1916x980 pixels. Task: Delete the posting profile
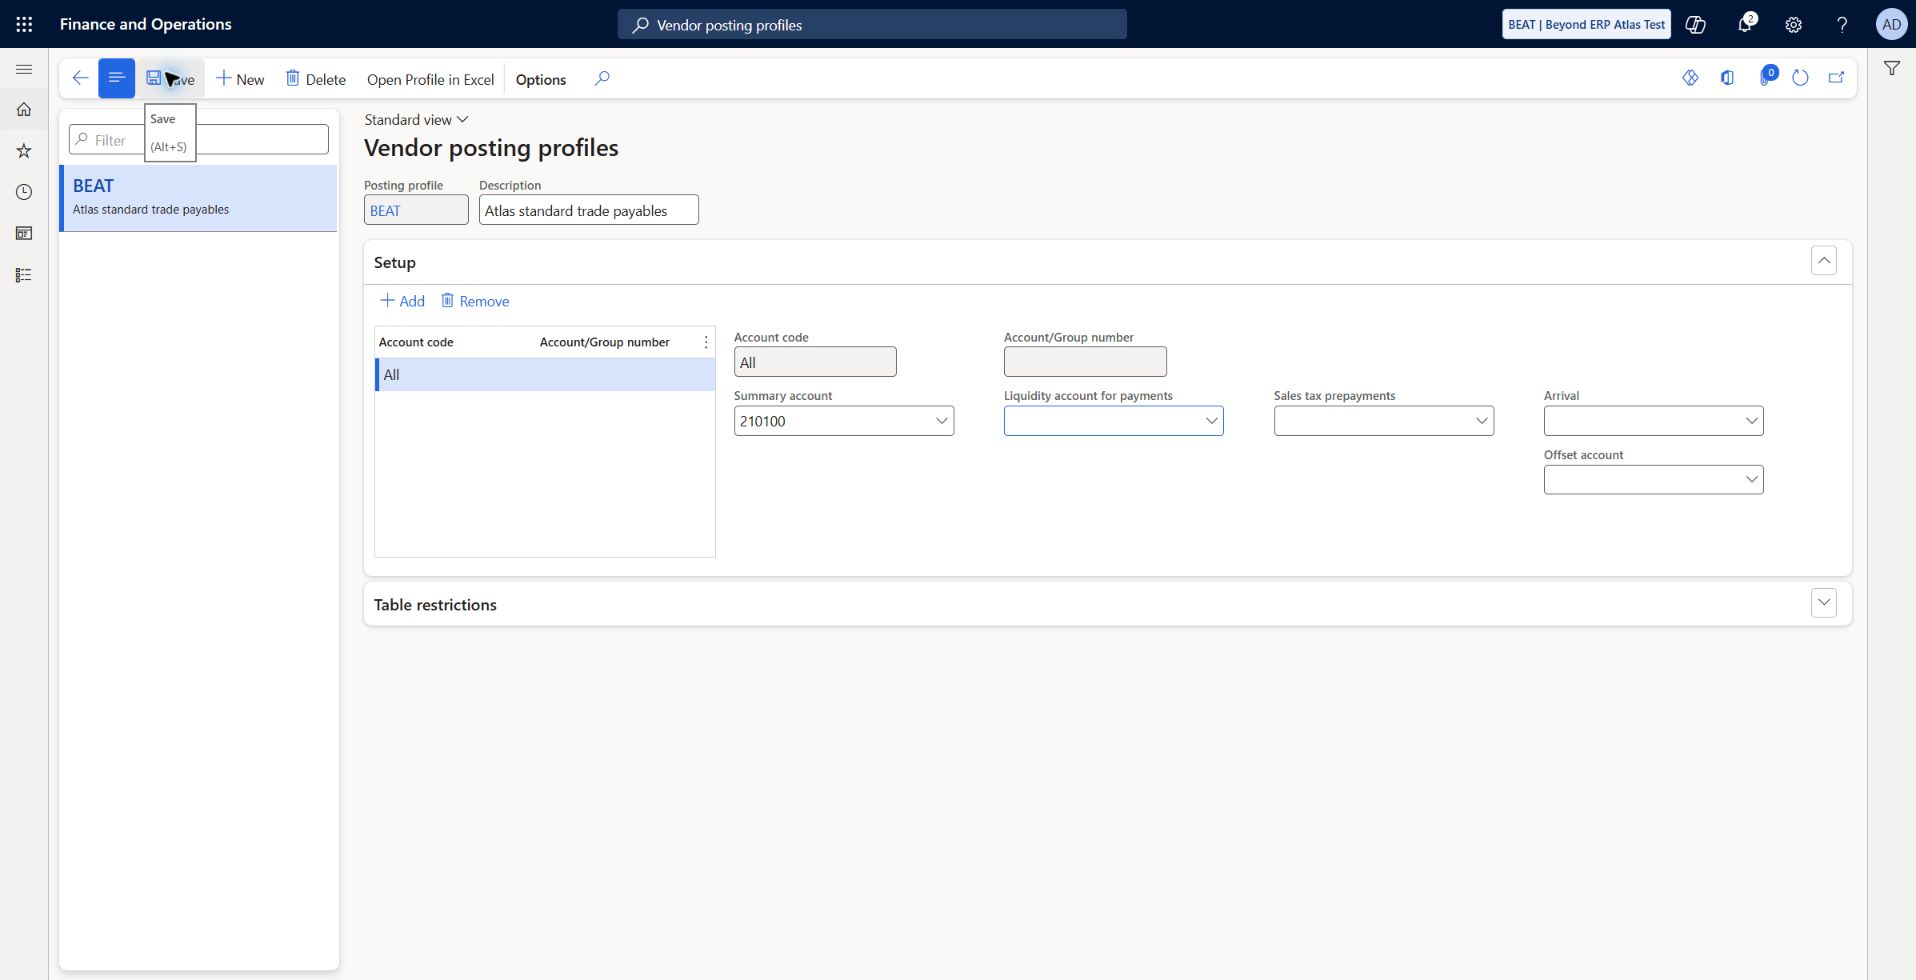(x=316, y=79)
